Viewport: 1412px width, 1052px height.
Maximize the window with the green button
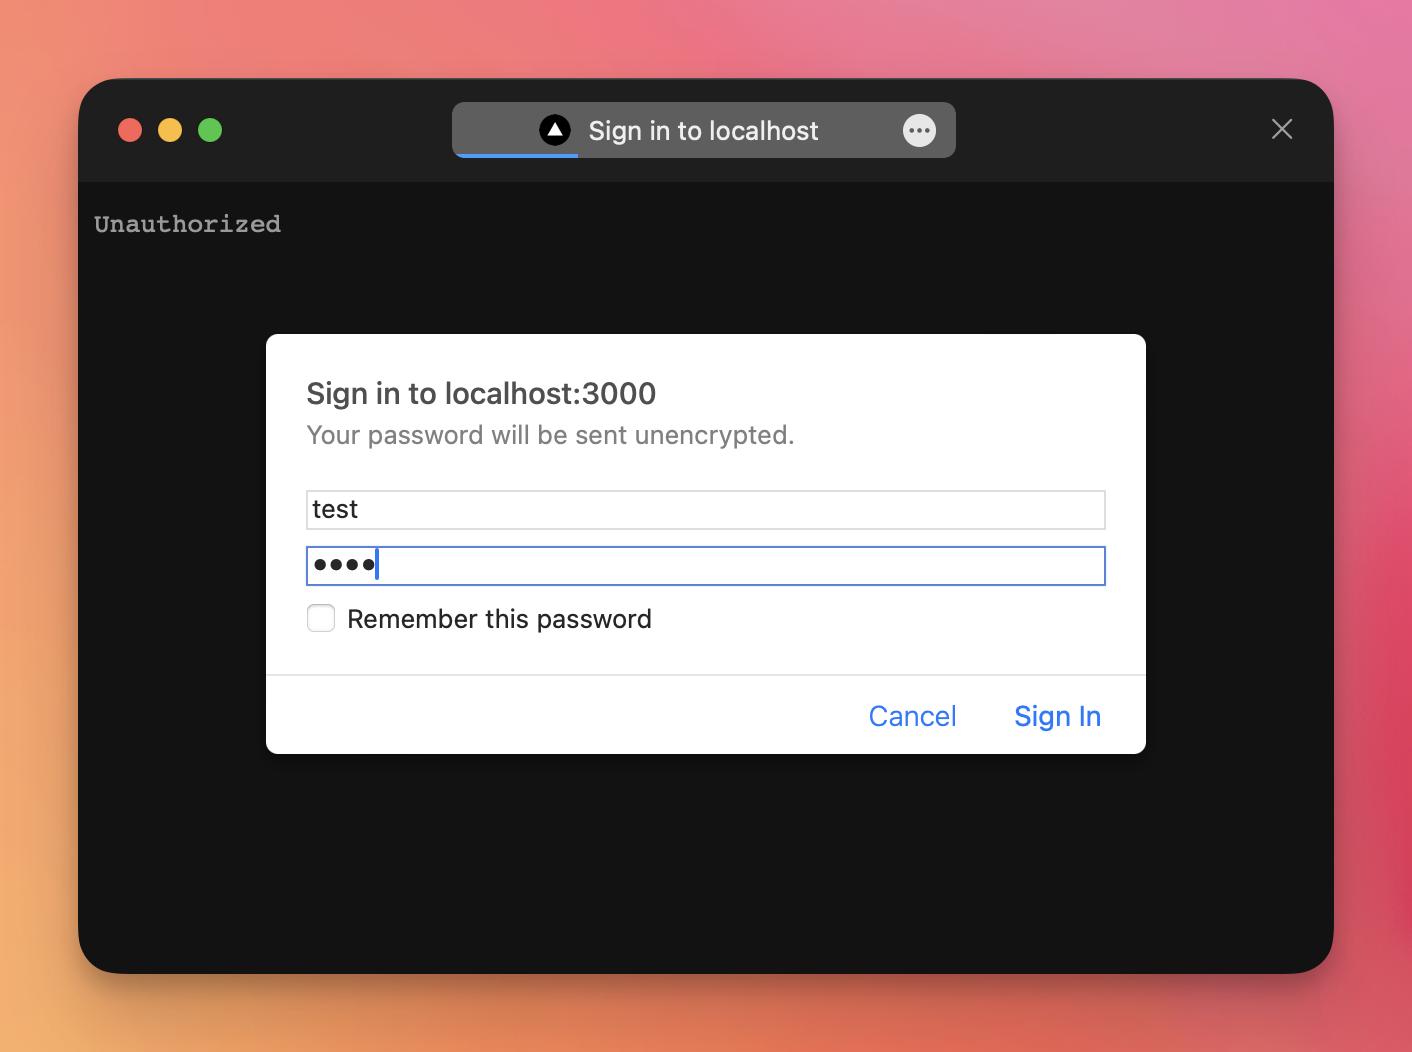click(x=210, y=130)
